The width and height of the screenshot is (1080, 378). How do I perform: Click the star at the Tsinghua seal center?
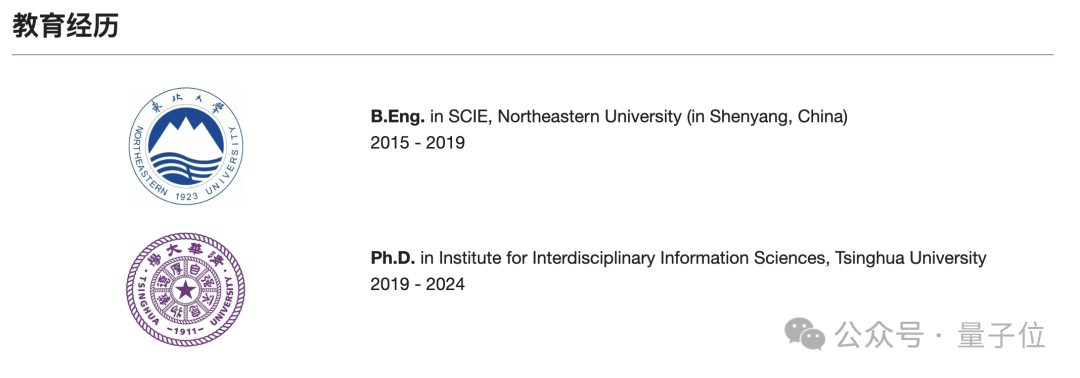186,289
